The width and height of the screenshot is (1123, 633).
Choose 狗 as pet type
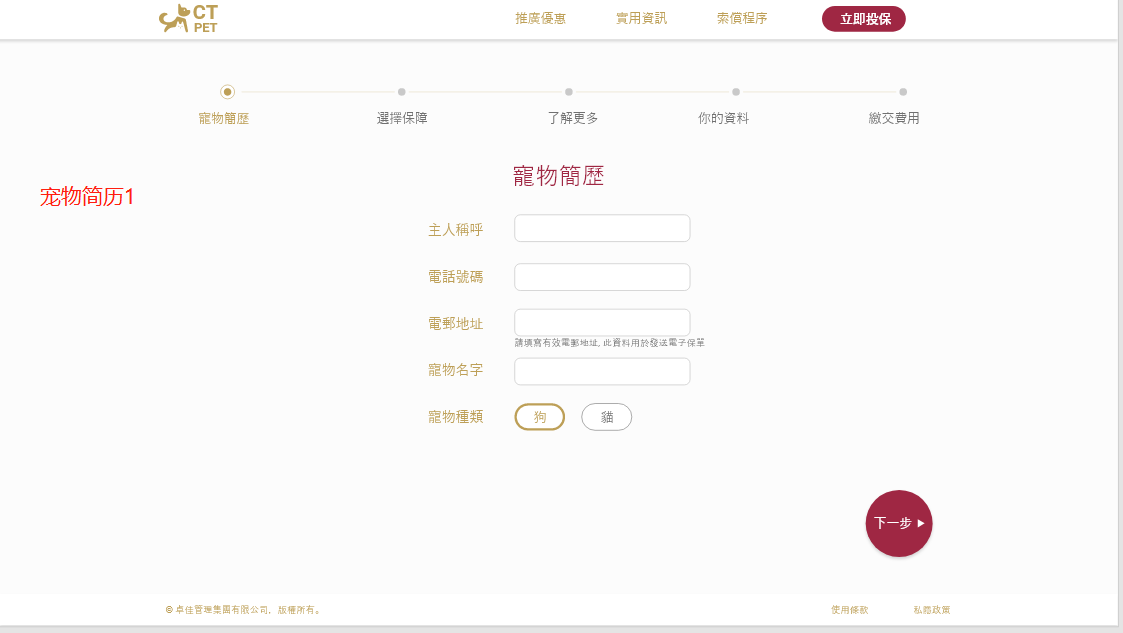tap(540, 417)
